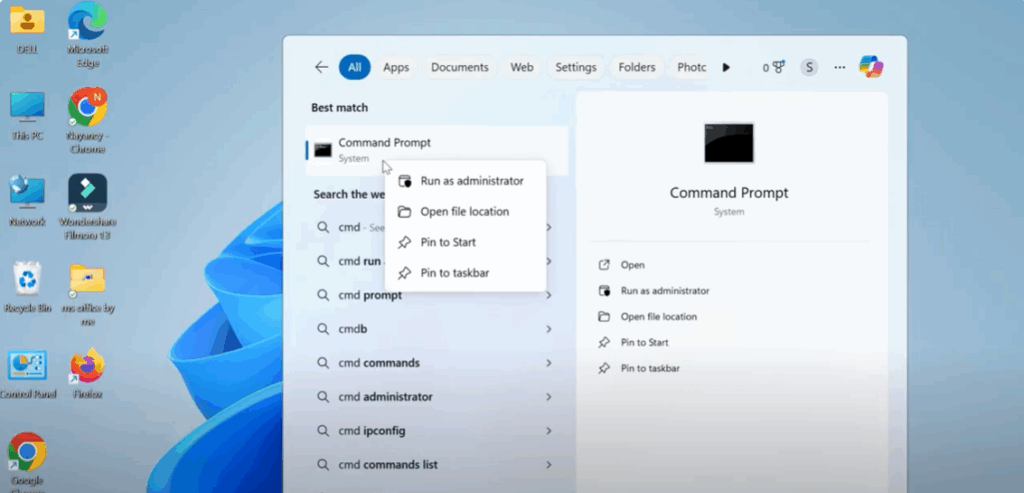Open the Recycle Bin desktop icon

(27, 287)
